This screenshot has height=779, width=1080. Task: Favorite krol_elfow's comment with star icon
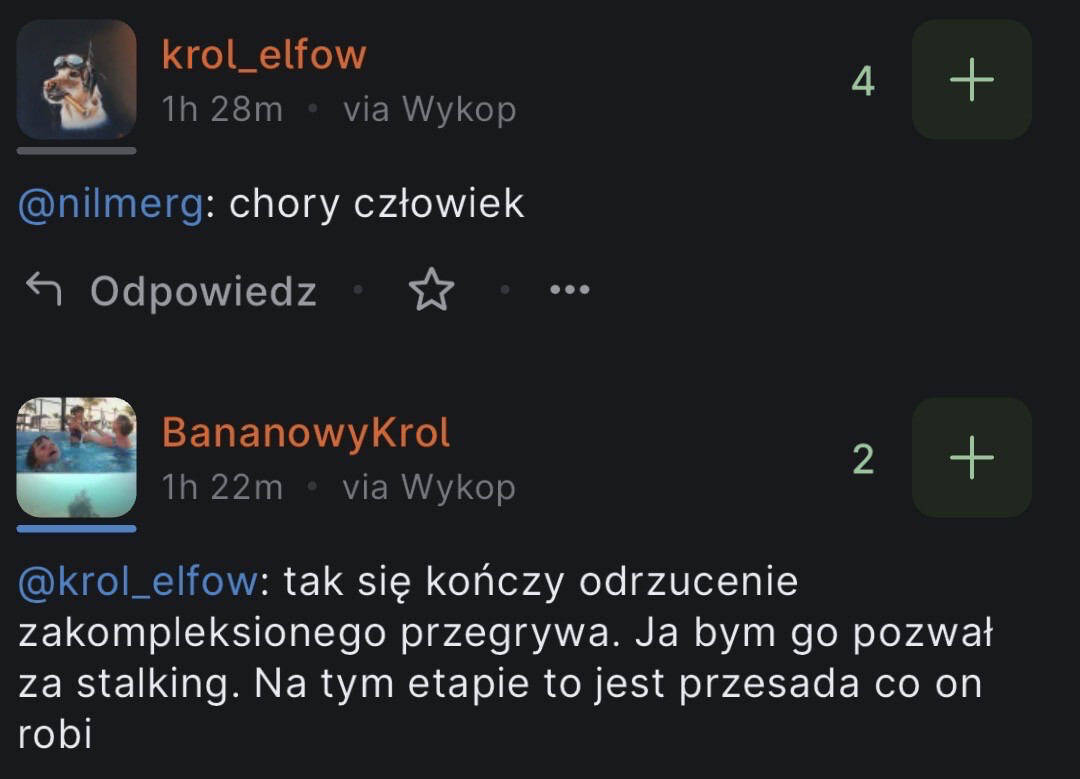tap(431, 289)
